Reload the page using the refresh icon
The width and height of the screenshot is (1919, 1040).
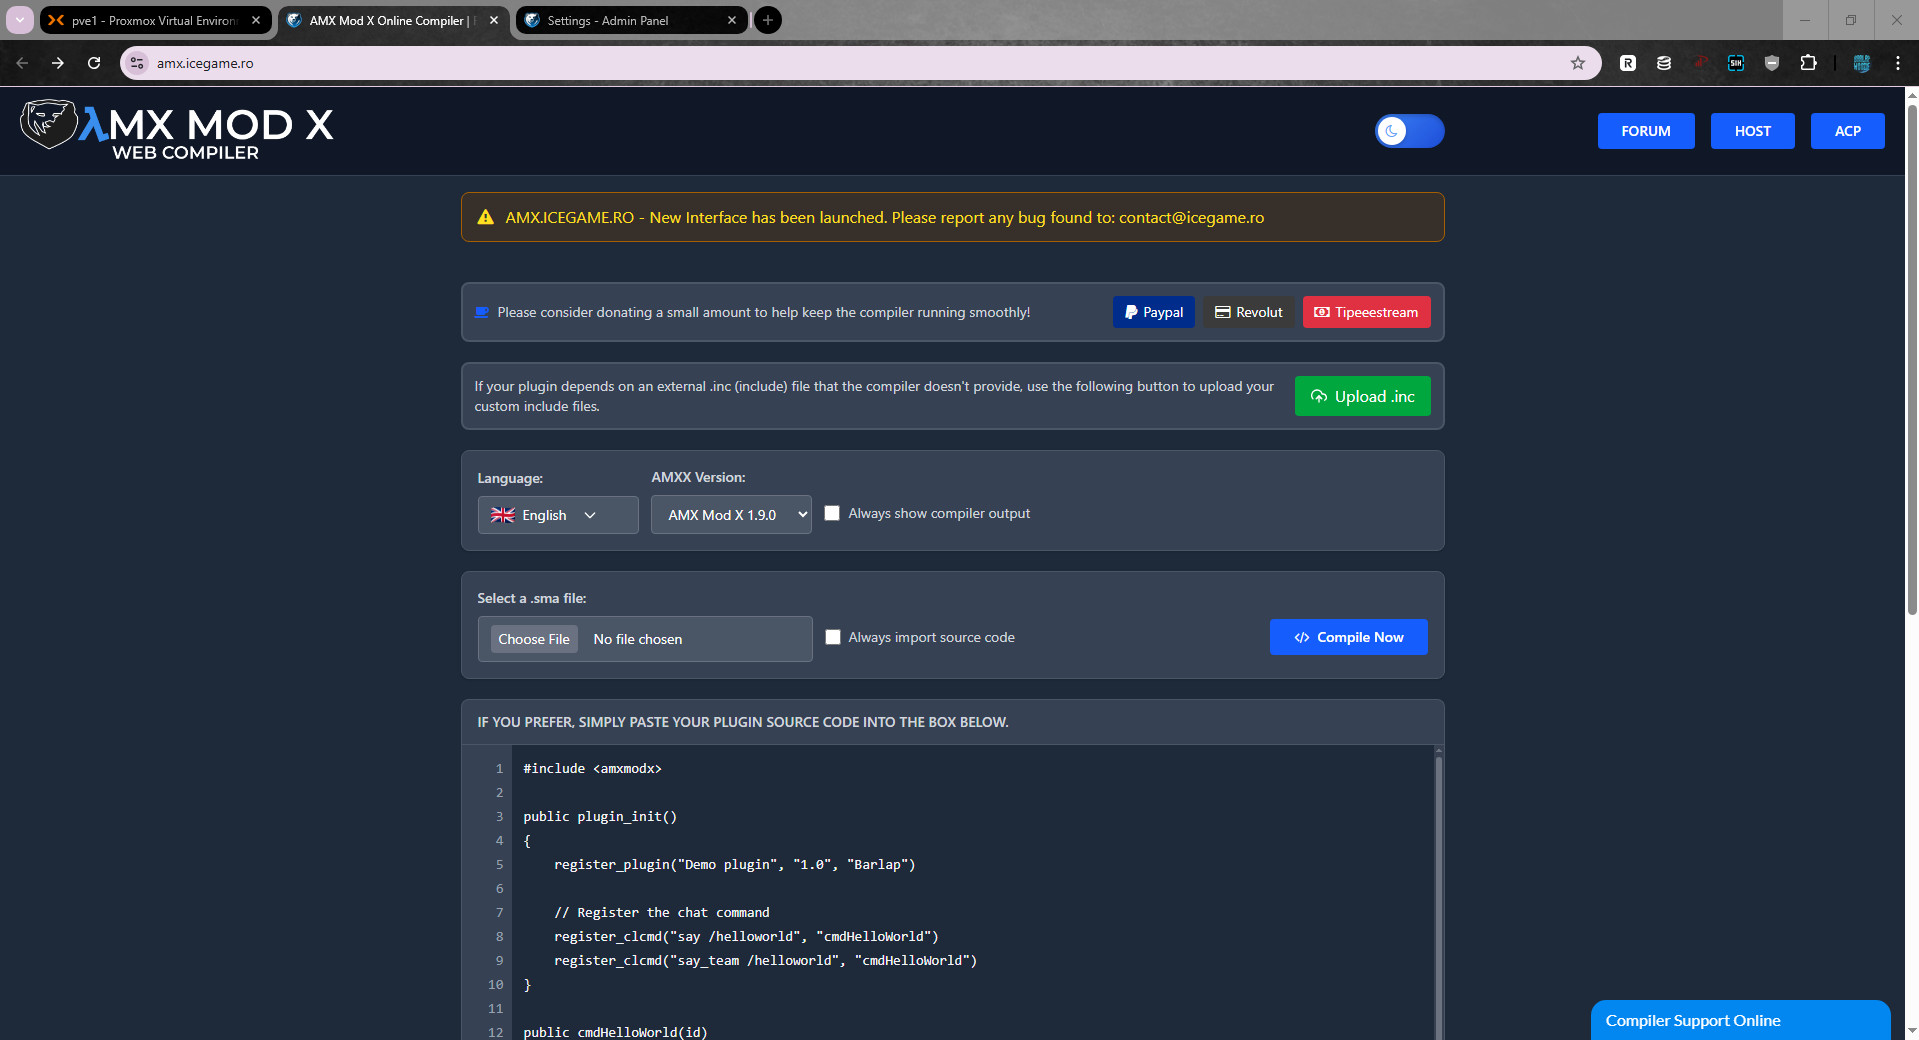94,63
